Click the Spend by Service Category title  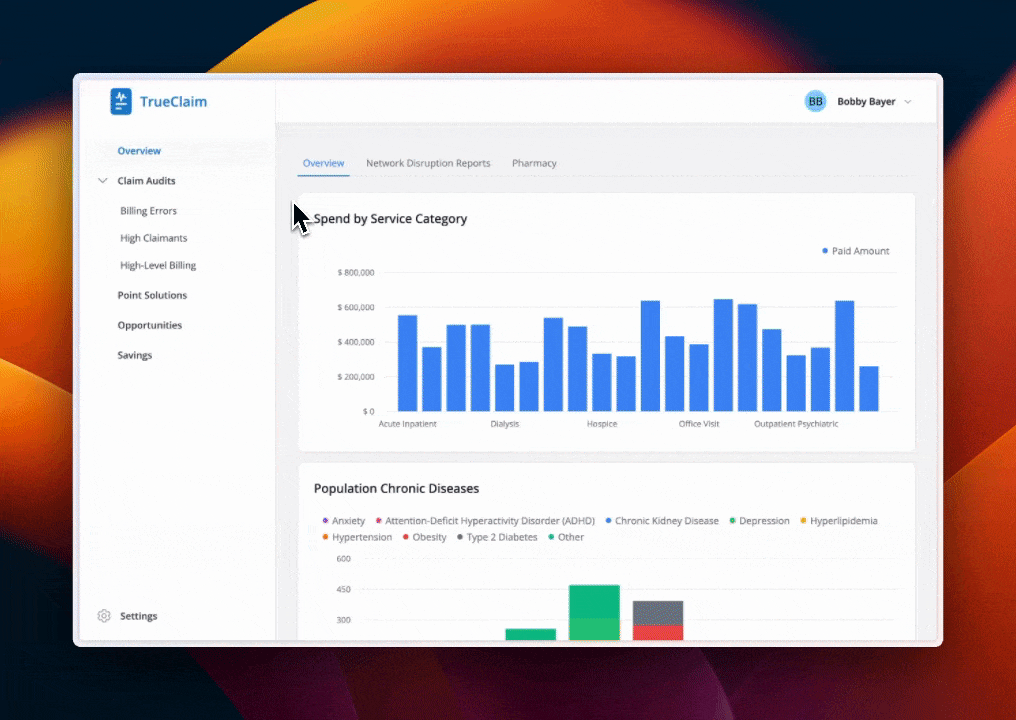(390, 219)
